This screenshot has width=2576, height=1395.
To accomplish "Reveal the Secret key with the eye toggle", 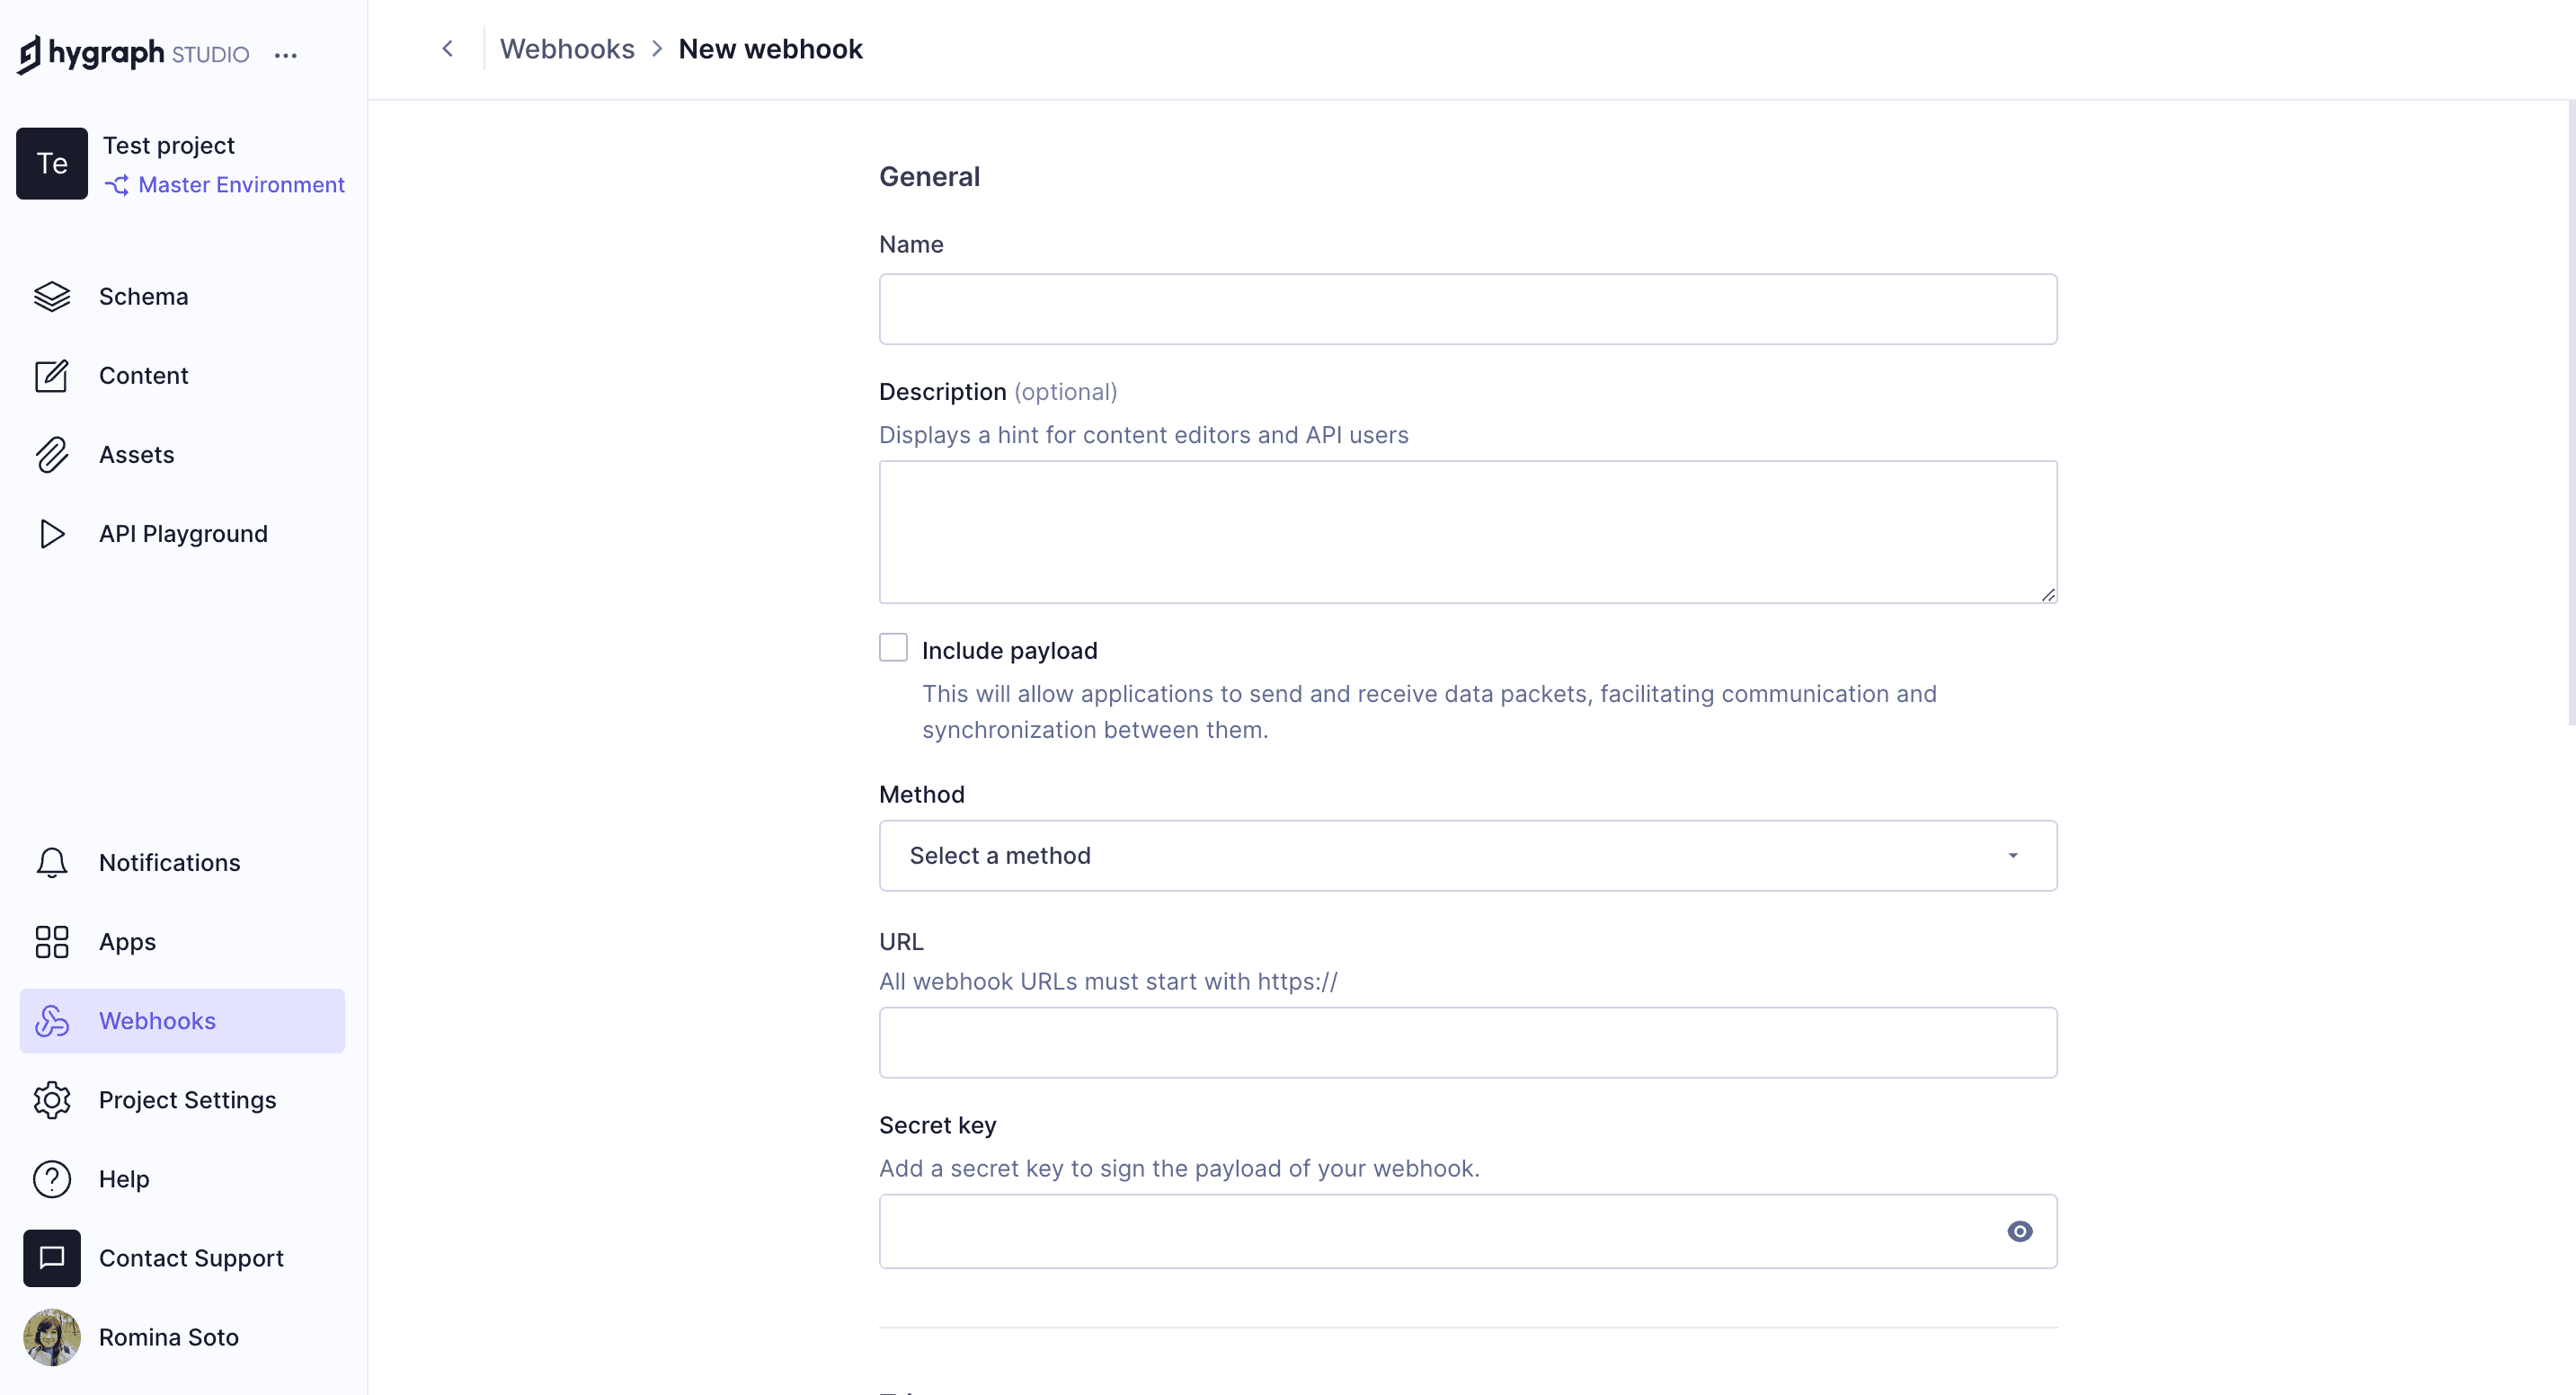I will click(2020, 1231).
